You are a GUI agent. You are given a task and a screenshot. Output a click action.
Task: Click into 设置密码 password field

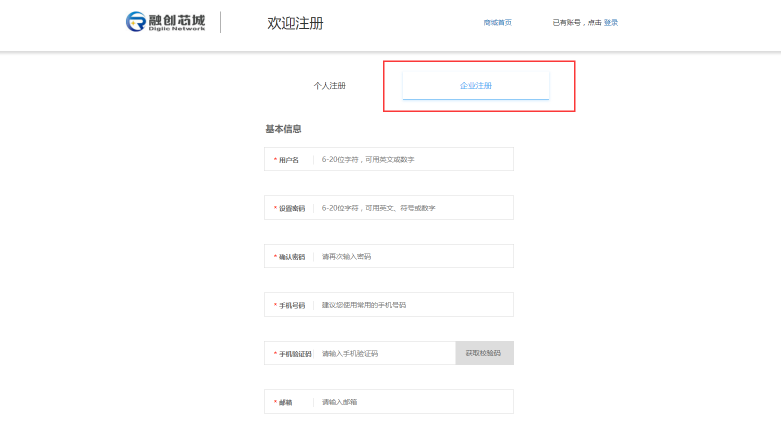[414, 208]
